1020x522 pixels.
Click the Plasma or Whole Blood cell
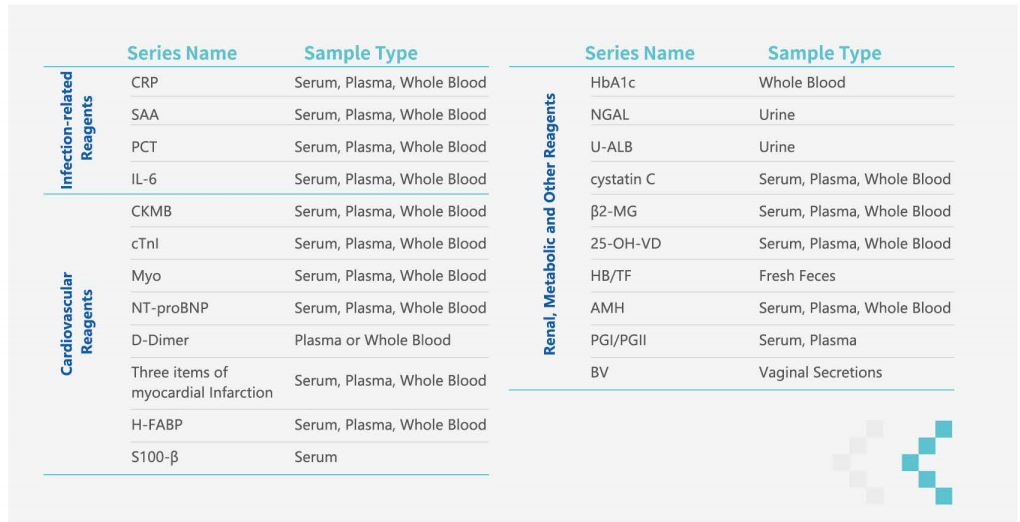pos(372,340)
